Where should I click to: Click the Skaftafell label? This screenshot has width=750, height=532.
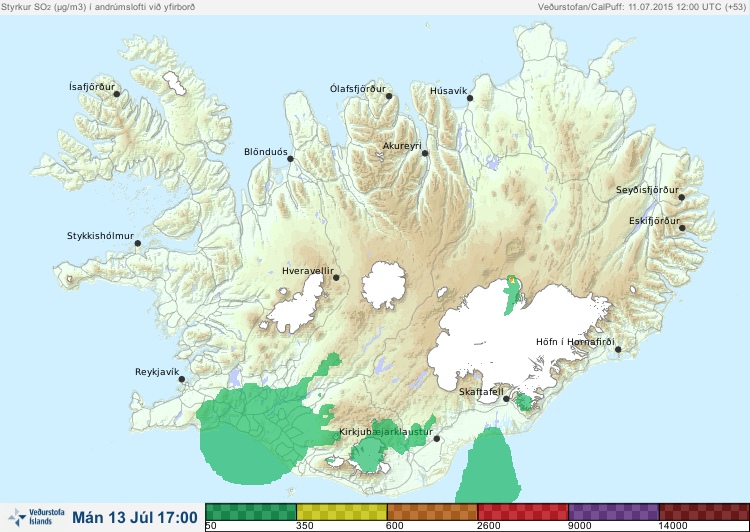[481, 392]
